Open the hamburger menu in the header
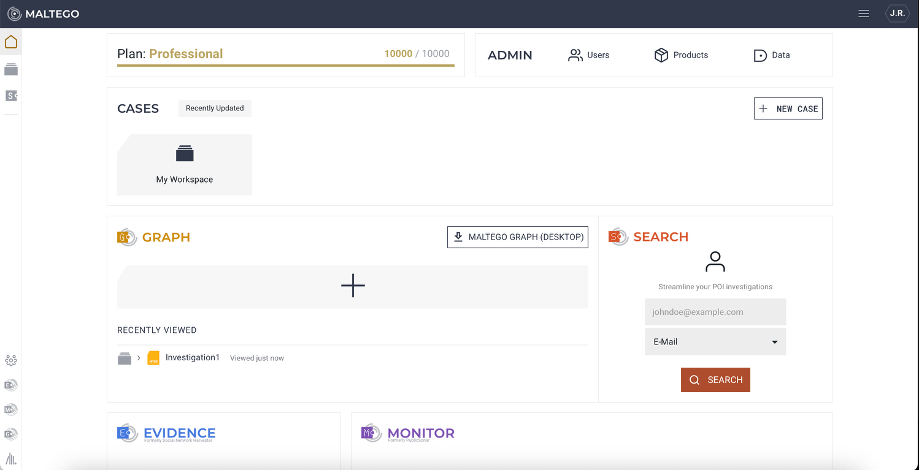The width and height of the screenshot is (920, 470). [x=864, y=13]
